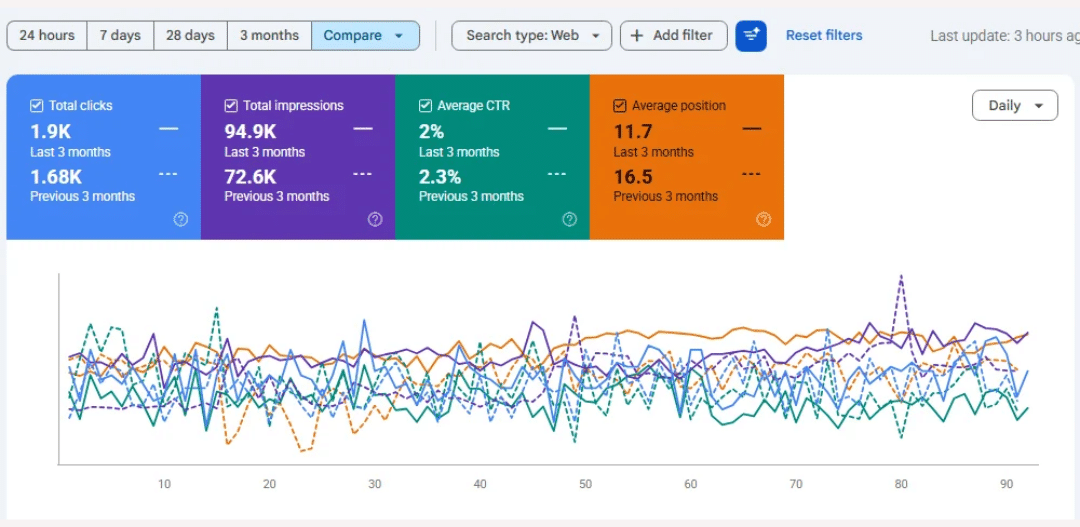Toggle the Average CTR checkbox

point(425,105)
